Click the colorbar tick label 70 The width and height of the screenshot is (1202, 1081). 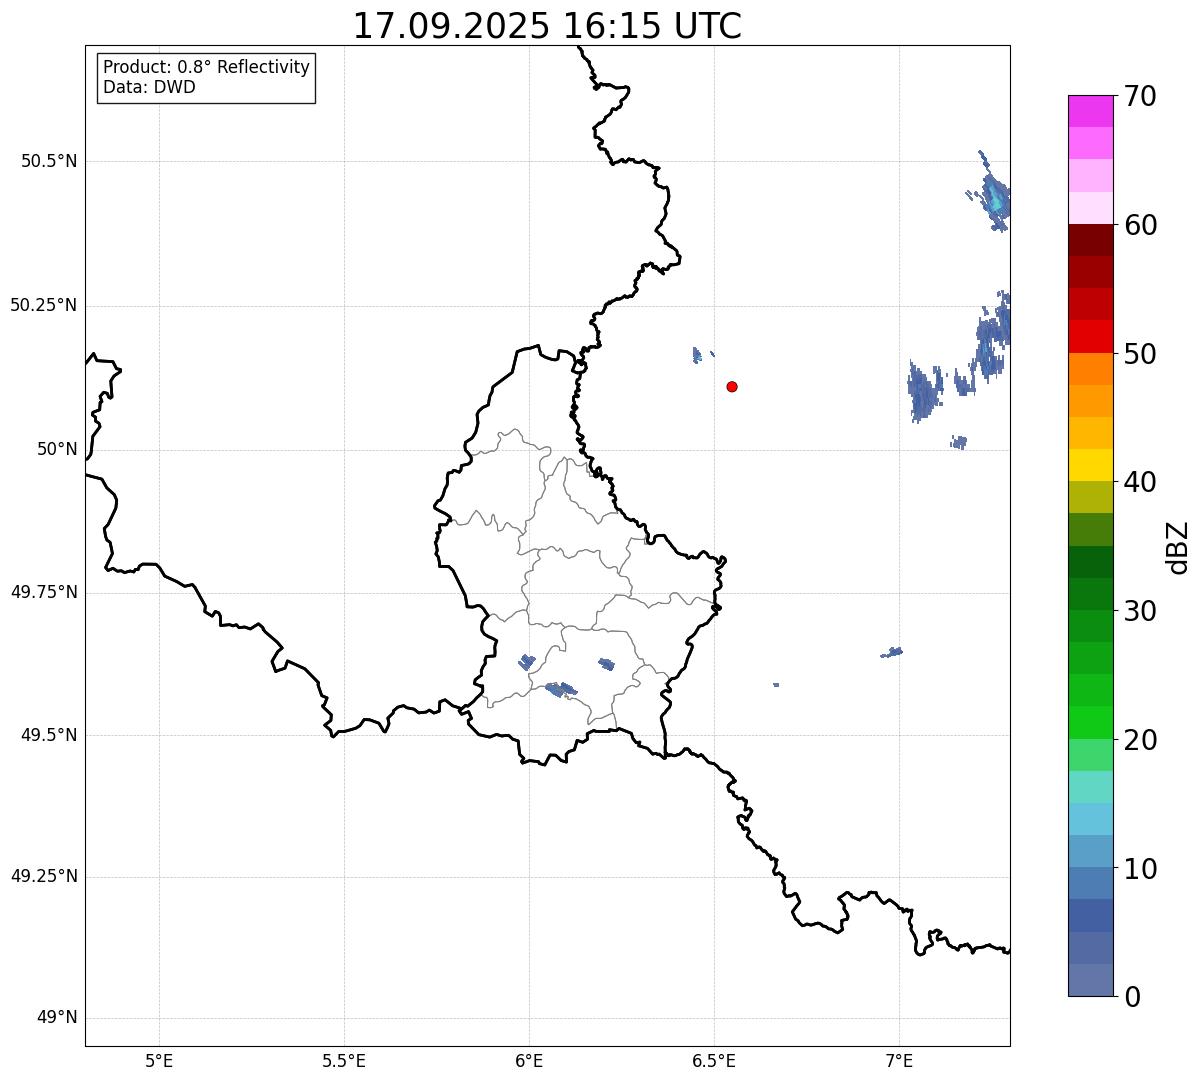pyautogui.click(x=1139, y=96)
